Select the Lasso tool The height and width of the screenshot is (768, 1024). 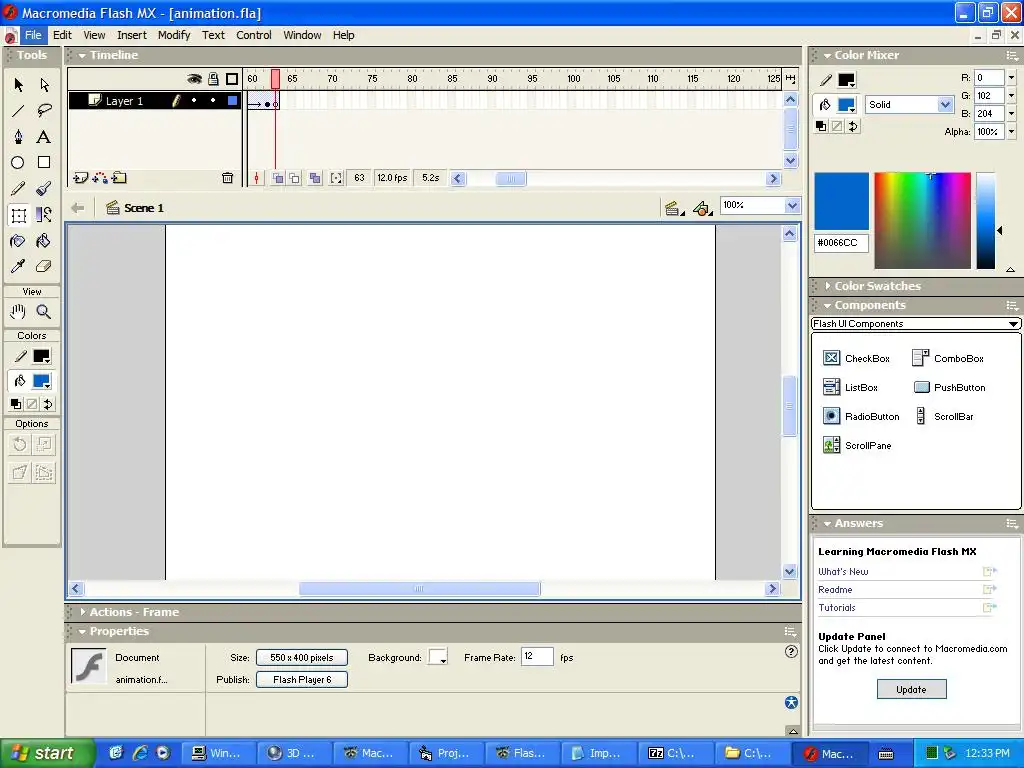pos(44,110)
